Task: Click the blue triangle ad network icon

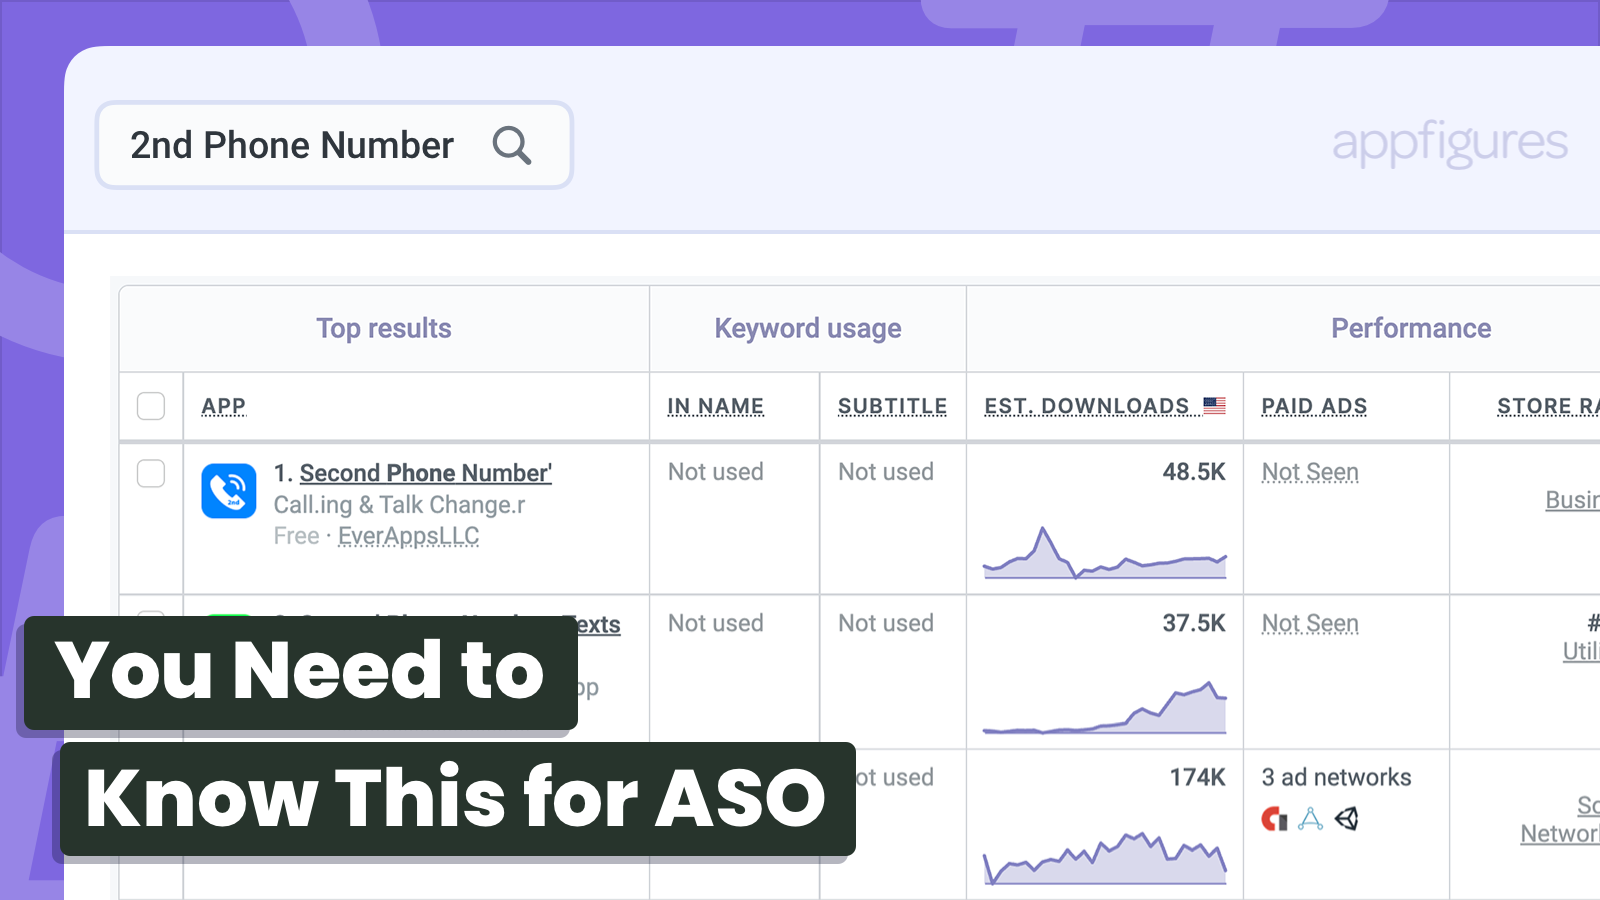Action: [1311, 819]
